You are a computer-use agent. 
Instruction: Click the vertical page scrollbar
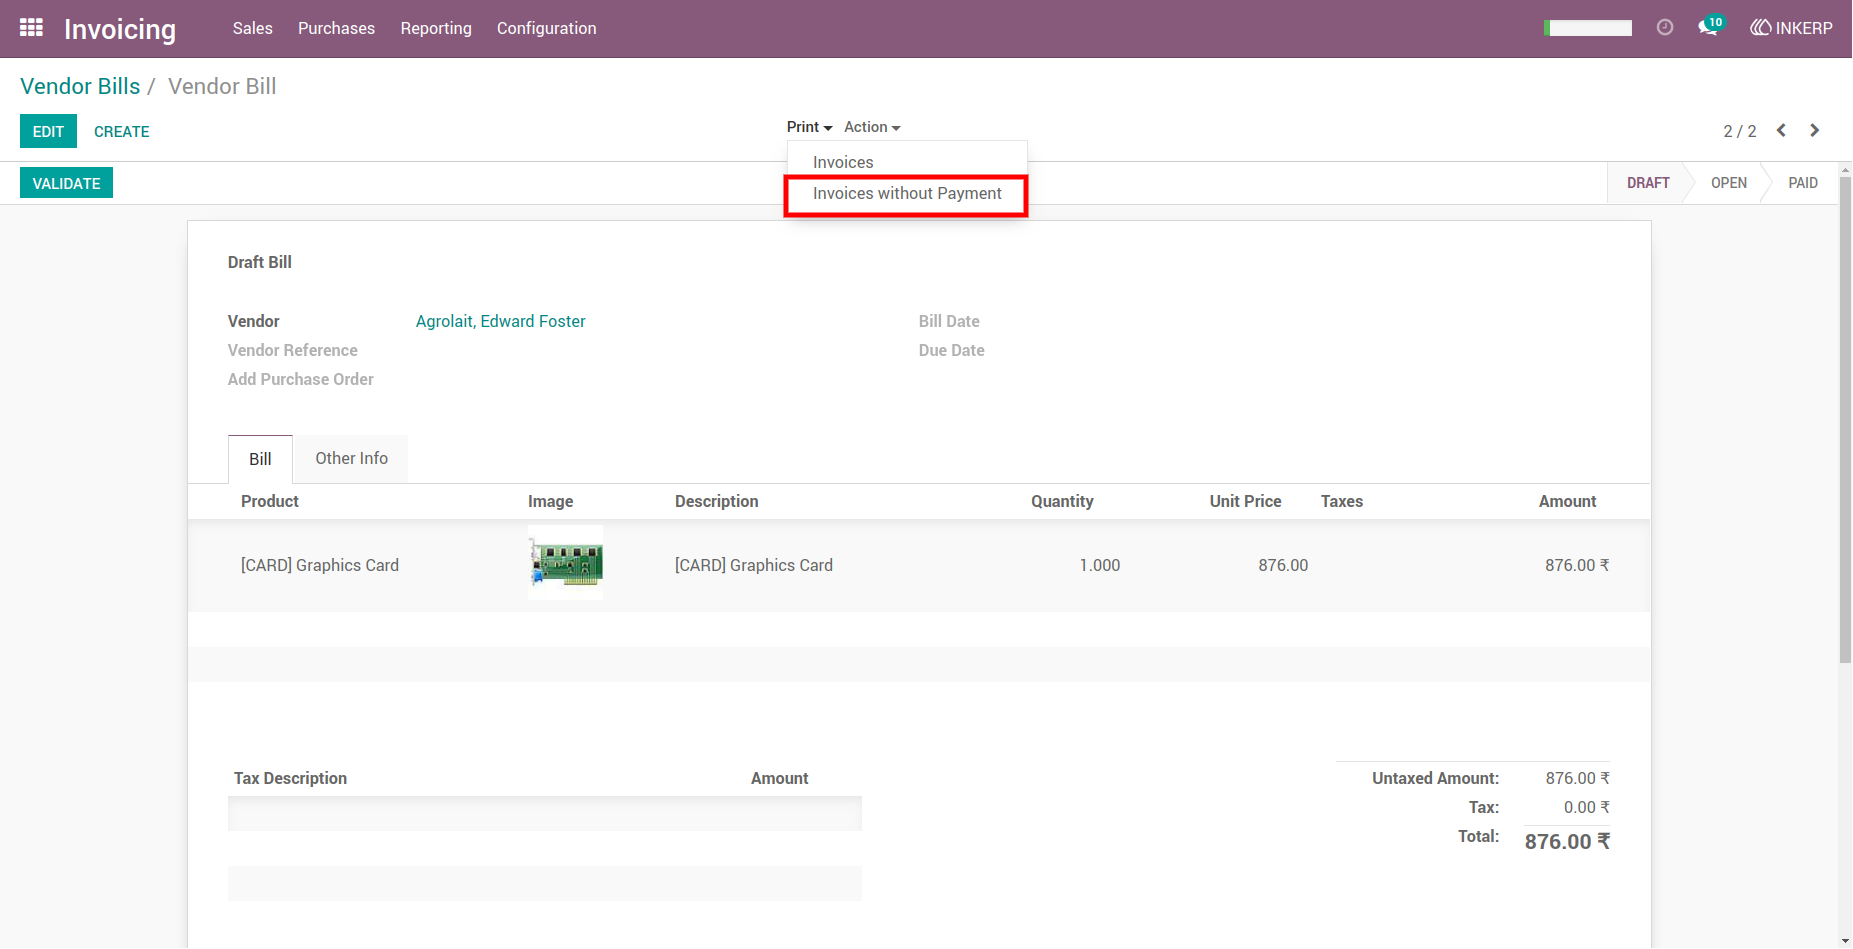[1845, 420]
